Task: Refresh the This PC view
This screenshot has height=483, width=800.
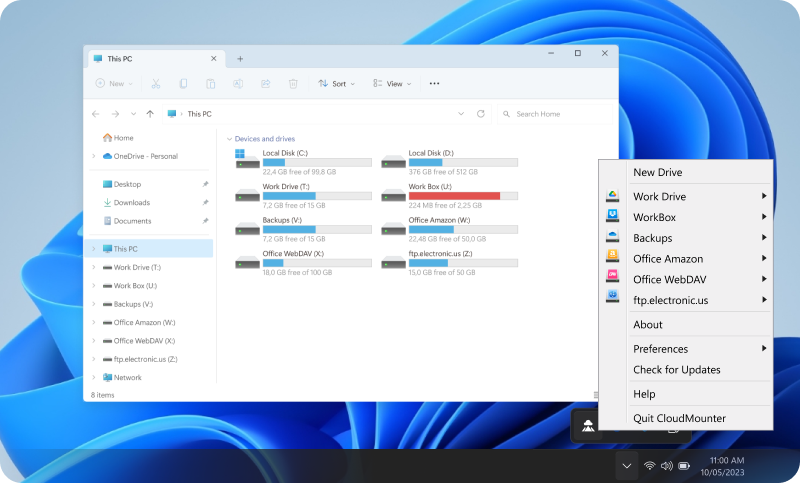Action: pyautogui.click(x=481, y=114)
